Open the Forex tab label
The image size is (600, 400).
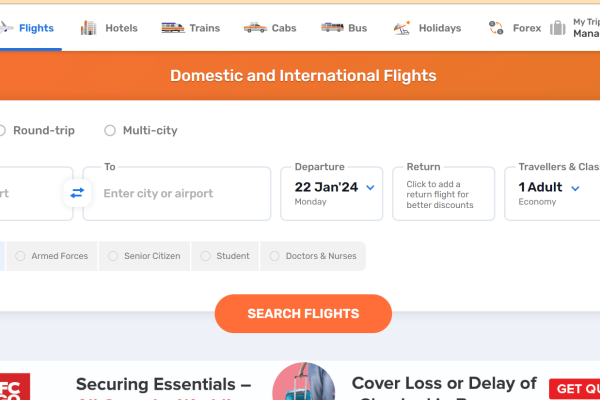click(x=527, y=28)
